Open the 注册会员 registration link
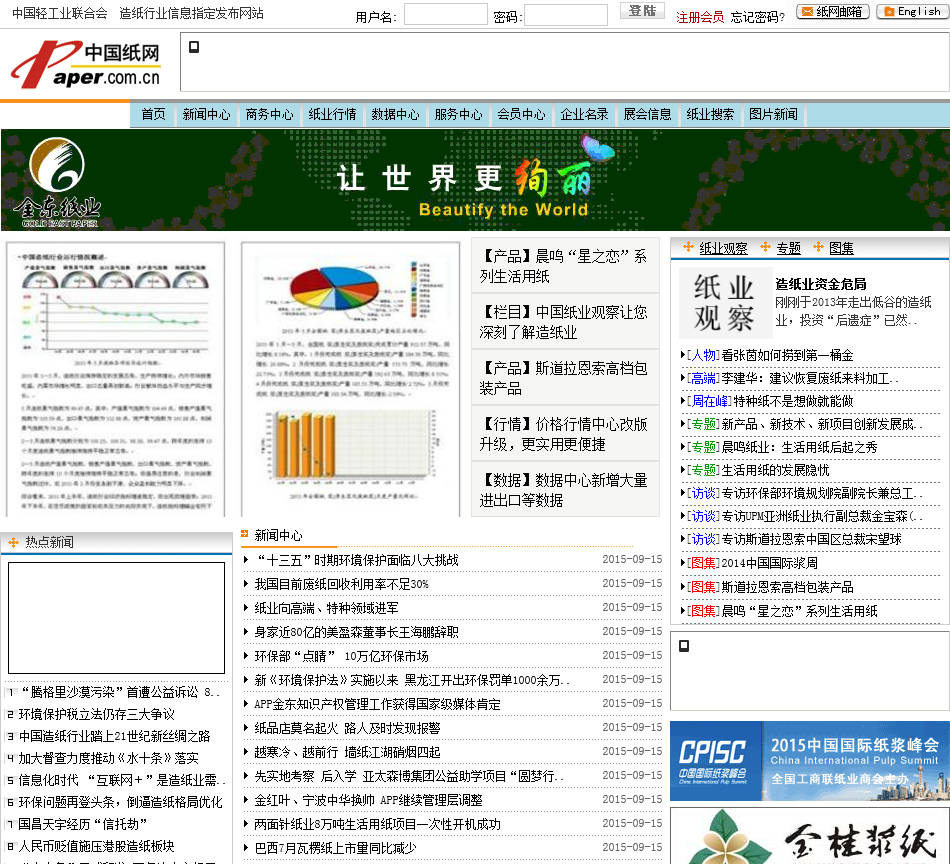Viewport: 950px width, 864px height. click(x=700, y=17)
